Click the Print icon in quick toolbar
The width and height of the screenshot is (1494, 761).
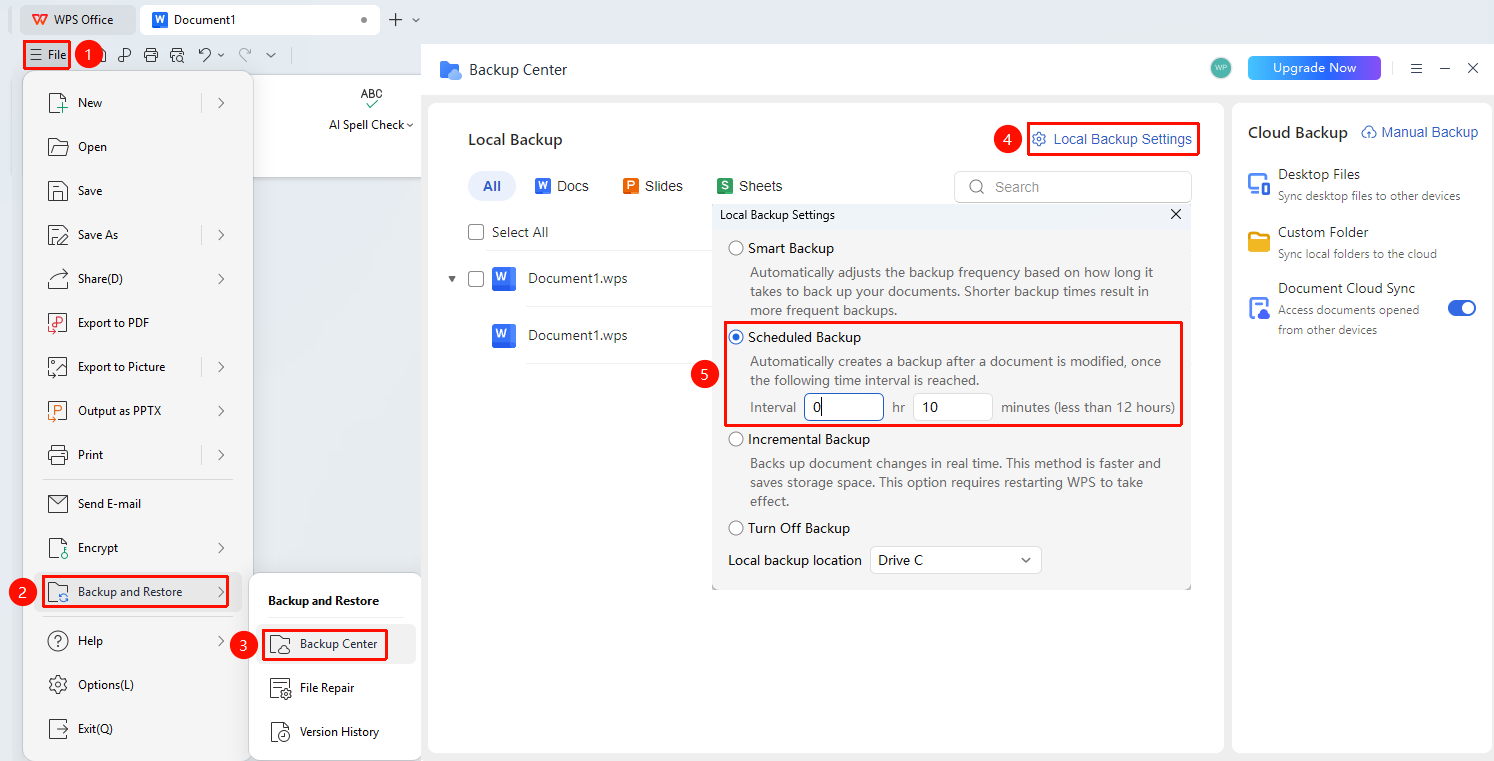[151, 55]
